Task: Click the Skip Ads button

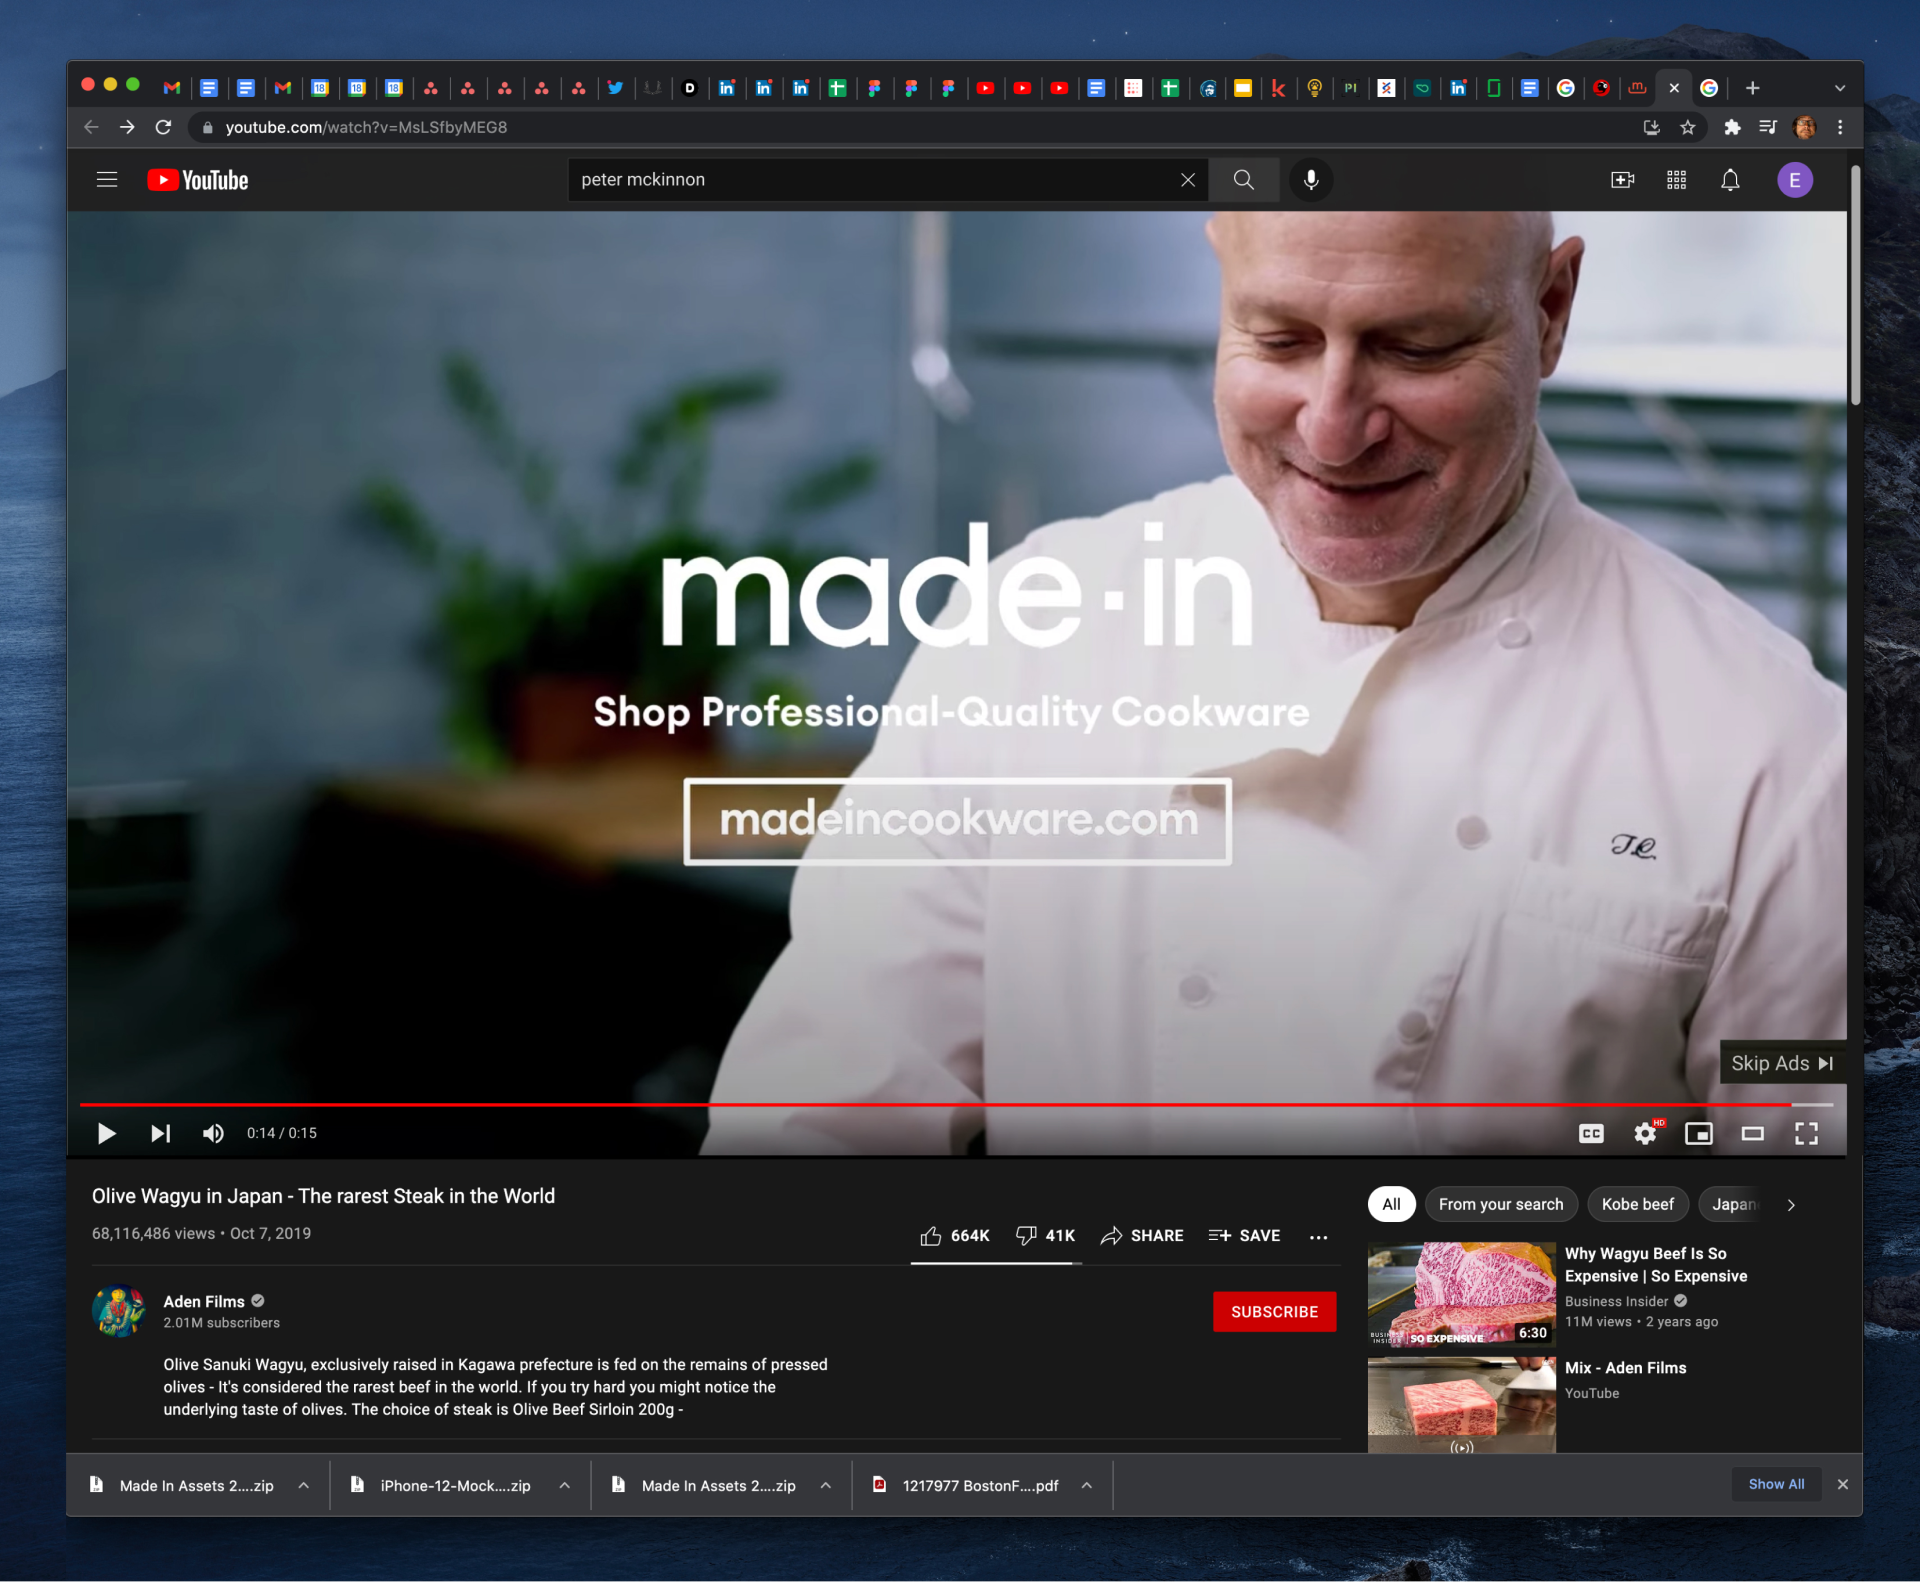Action: 1782,1063
